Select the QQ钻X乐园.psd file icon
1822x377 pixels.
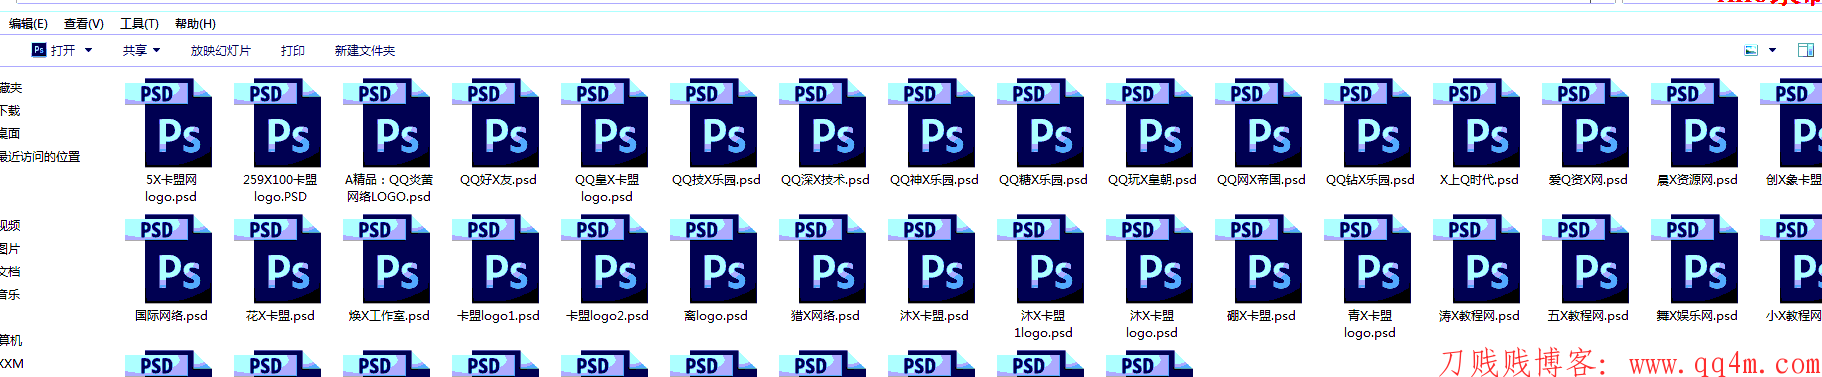tap(1368, 123)
